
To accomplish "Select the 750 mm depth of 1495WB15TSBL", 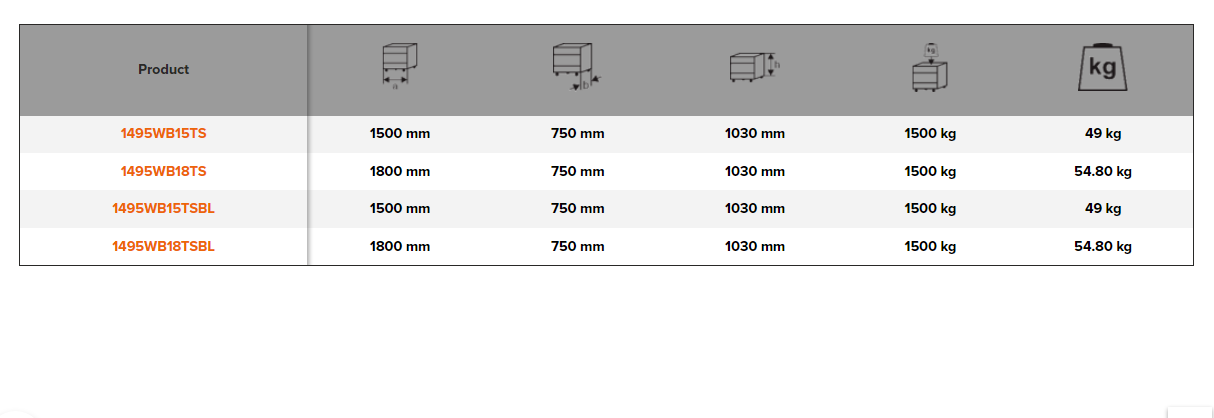I will [577, 209].
